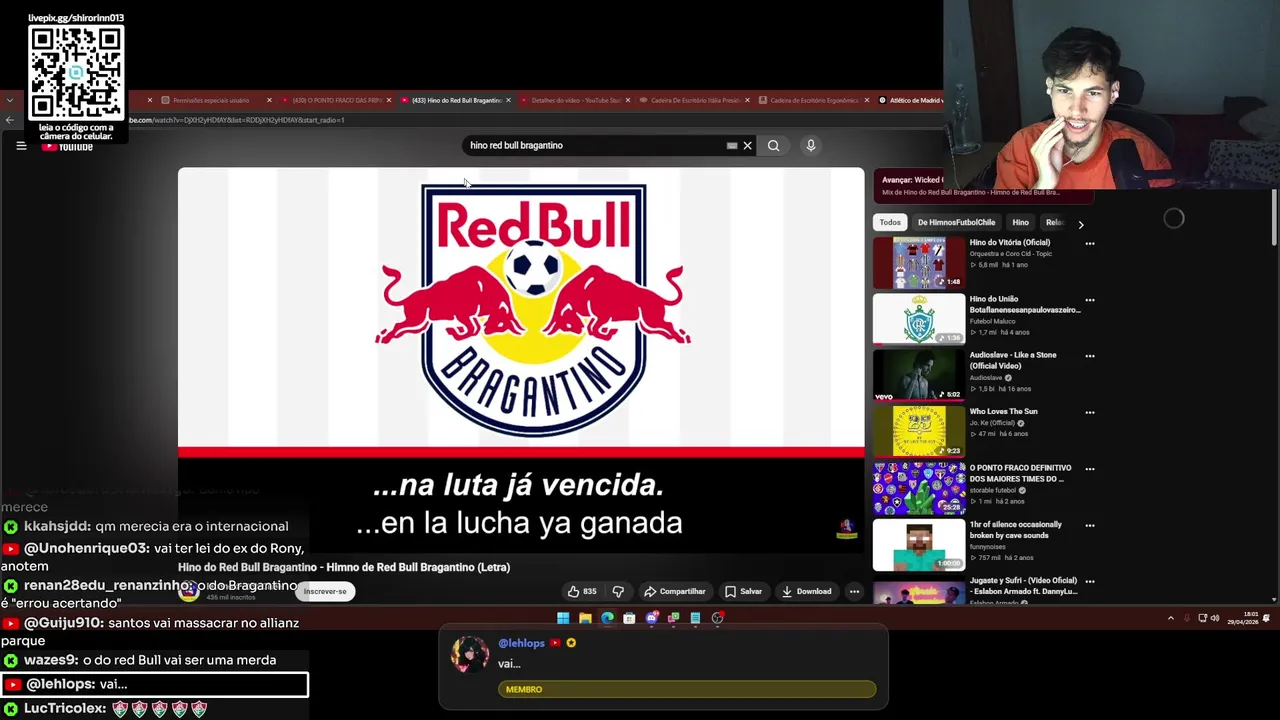Image resolution: width=1280 pixels, height=720 pixels.
Task: Close the Hino do Red Bull Bragantino tab
Action: click(x=508, y=100)
